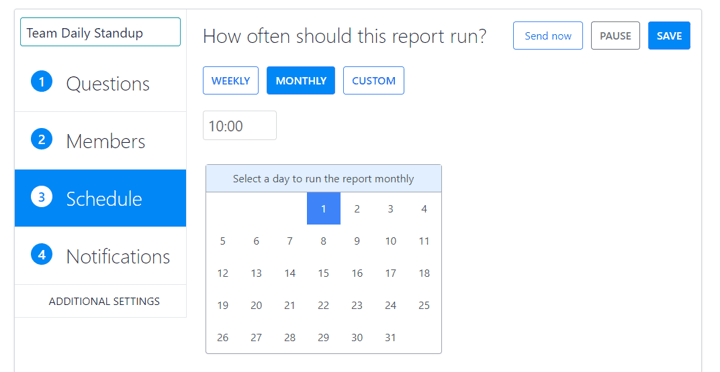
Task: Click the 10:00 time input field
Action: [x=240, y=125]
